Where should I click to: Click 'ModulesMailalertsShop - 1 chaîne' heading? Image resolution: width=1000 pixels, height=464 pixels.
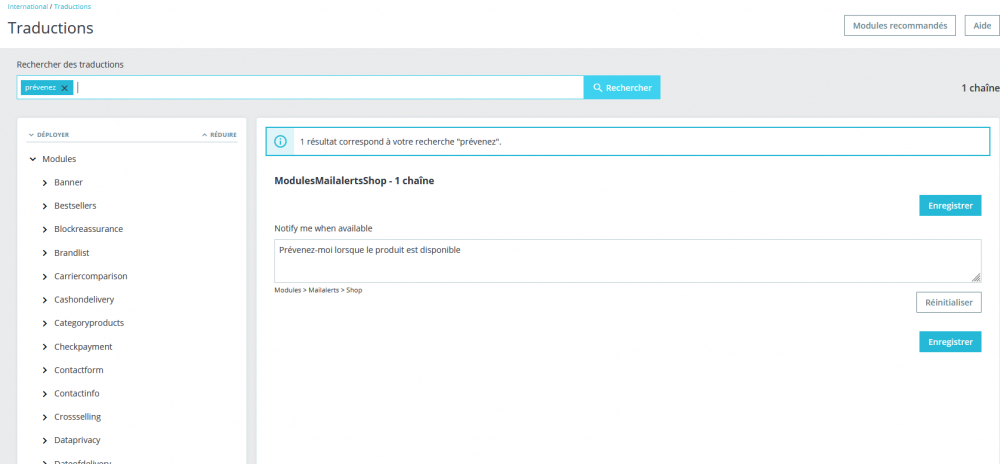click(x=354, y=181)
